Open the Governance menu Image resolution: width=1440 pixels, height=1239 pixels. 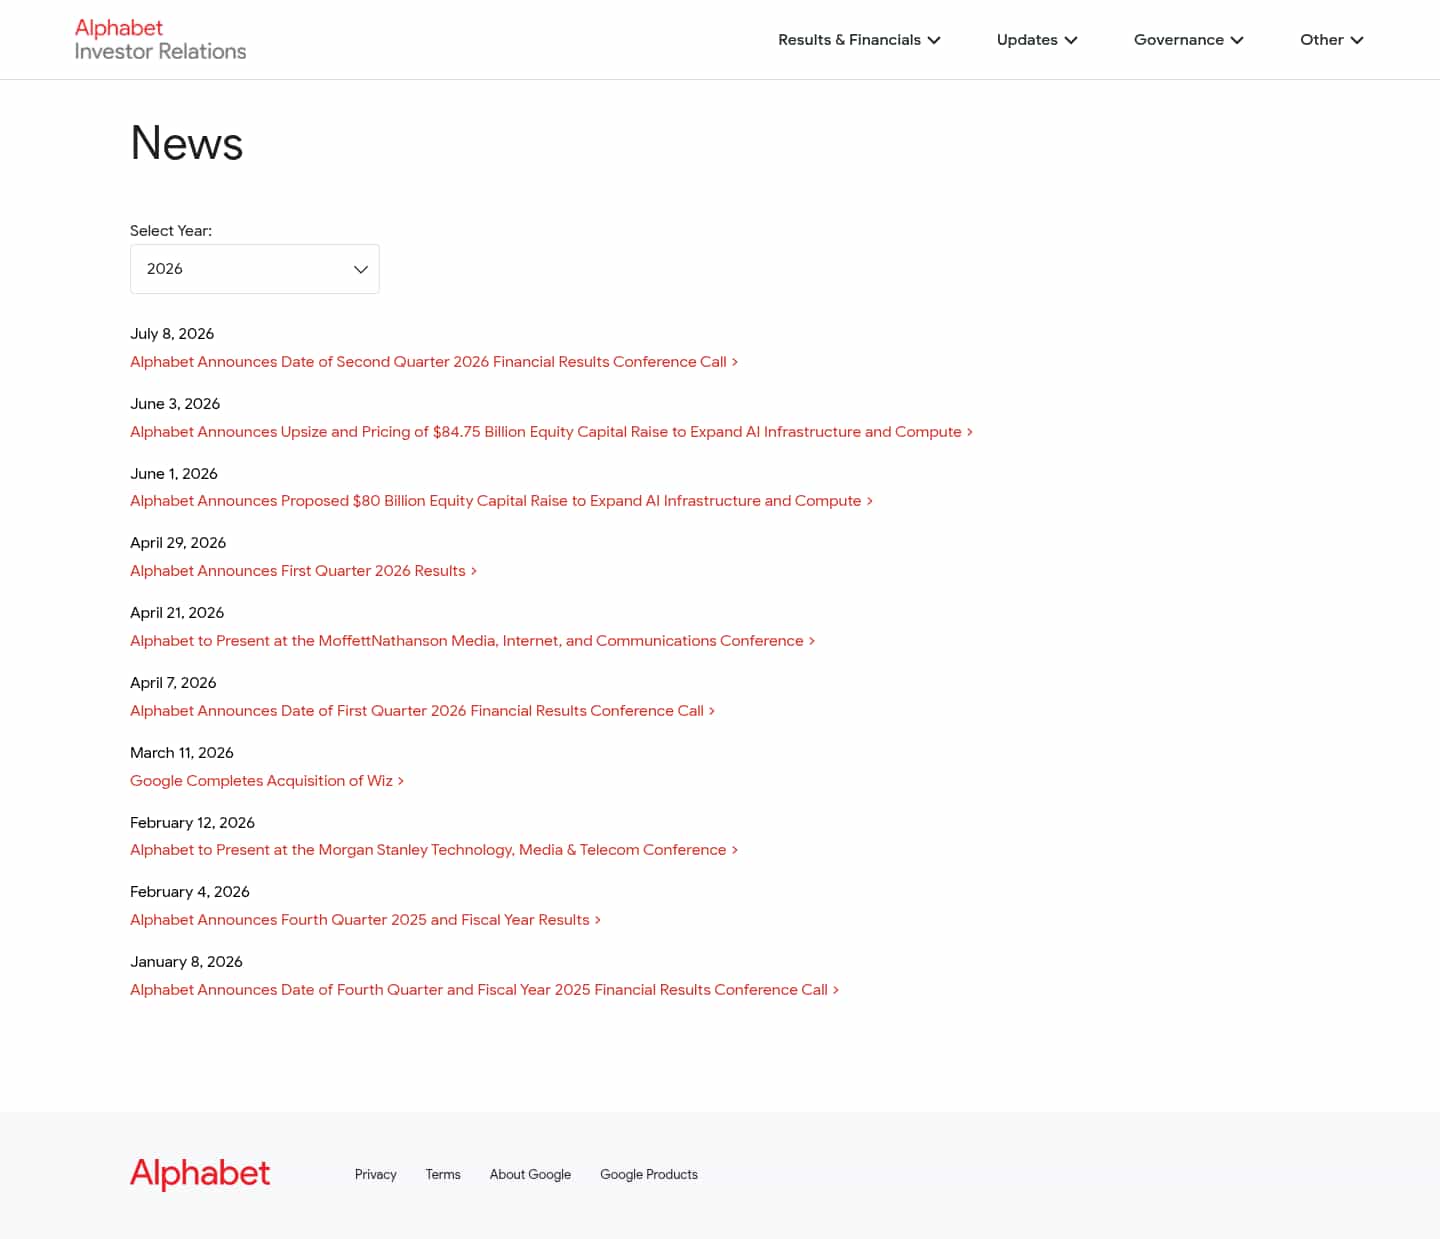(x=1189, y=40)
